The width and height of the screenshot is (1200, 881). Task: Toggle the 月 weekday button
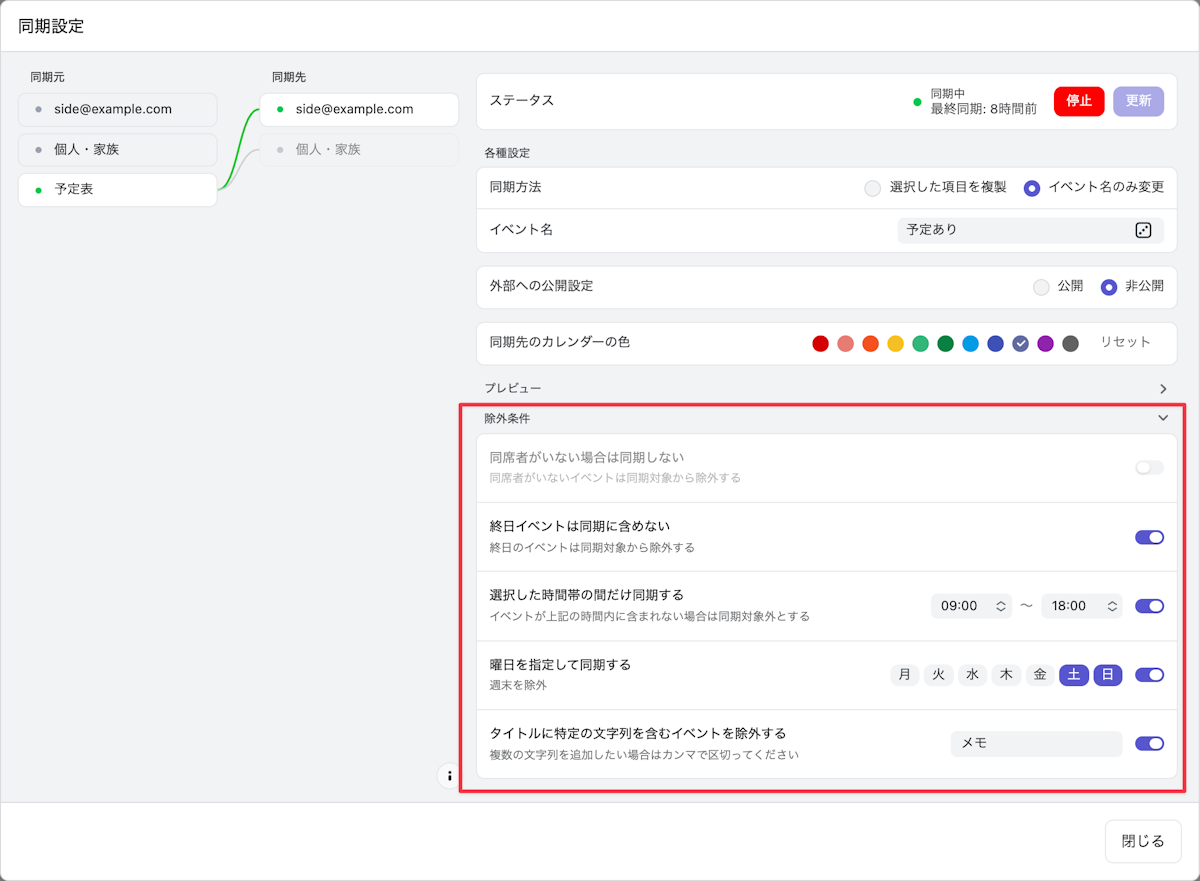point(904,675)
